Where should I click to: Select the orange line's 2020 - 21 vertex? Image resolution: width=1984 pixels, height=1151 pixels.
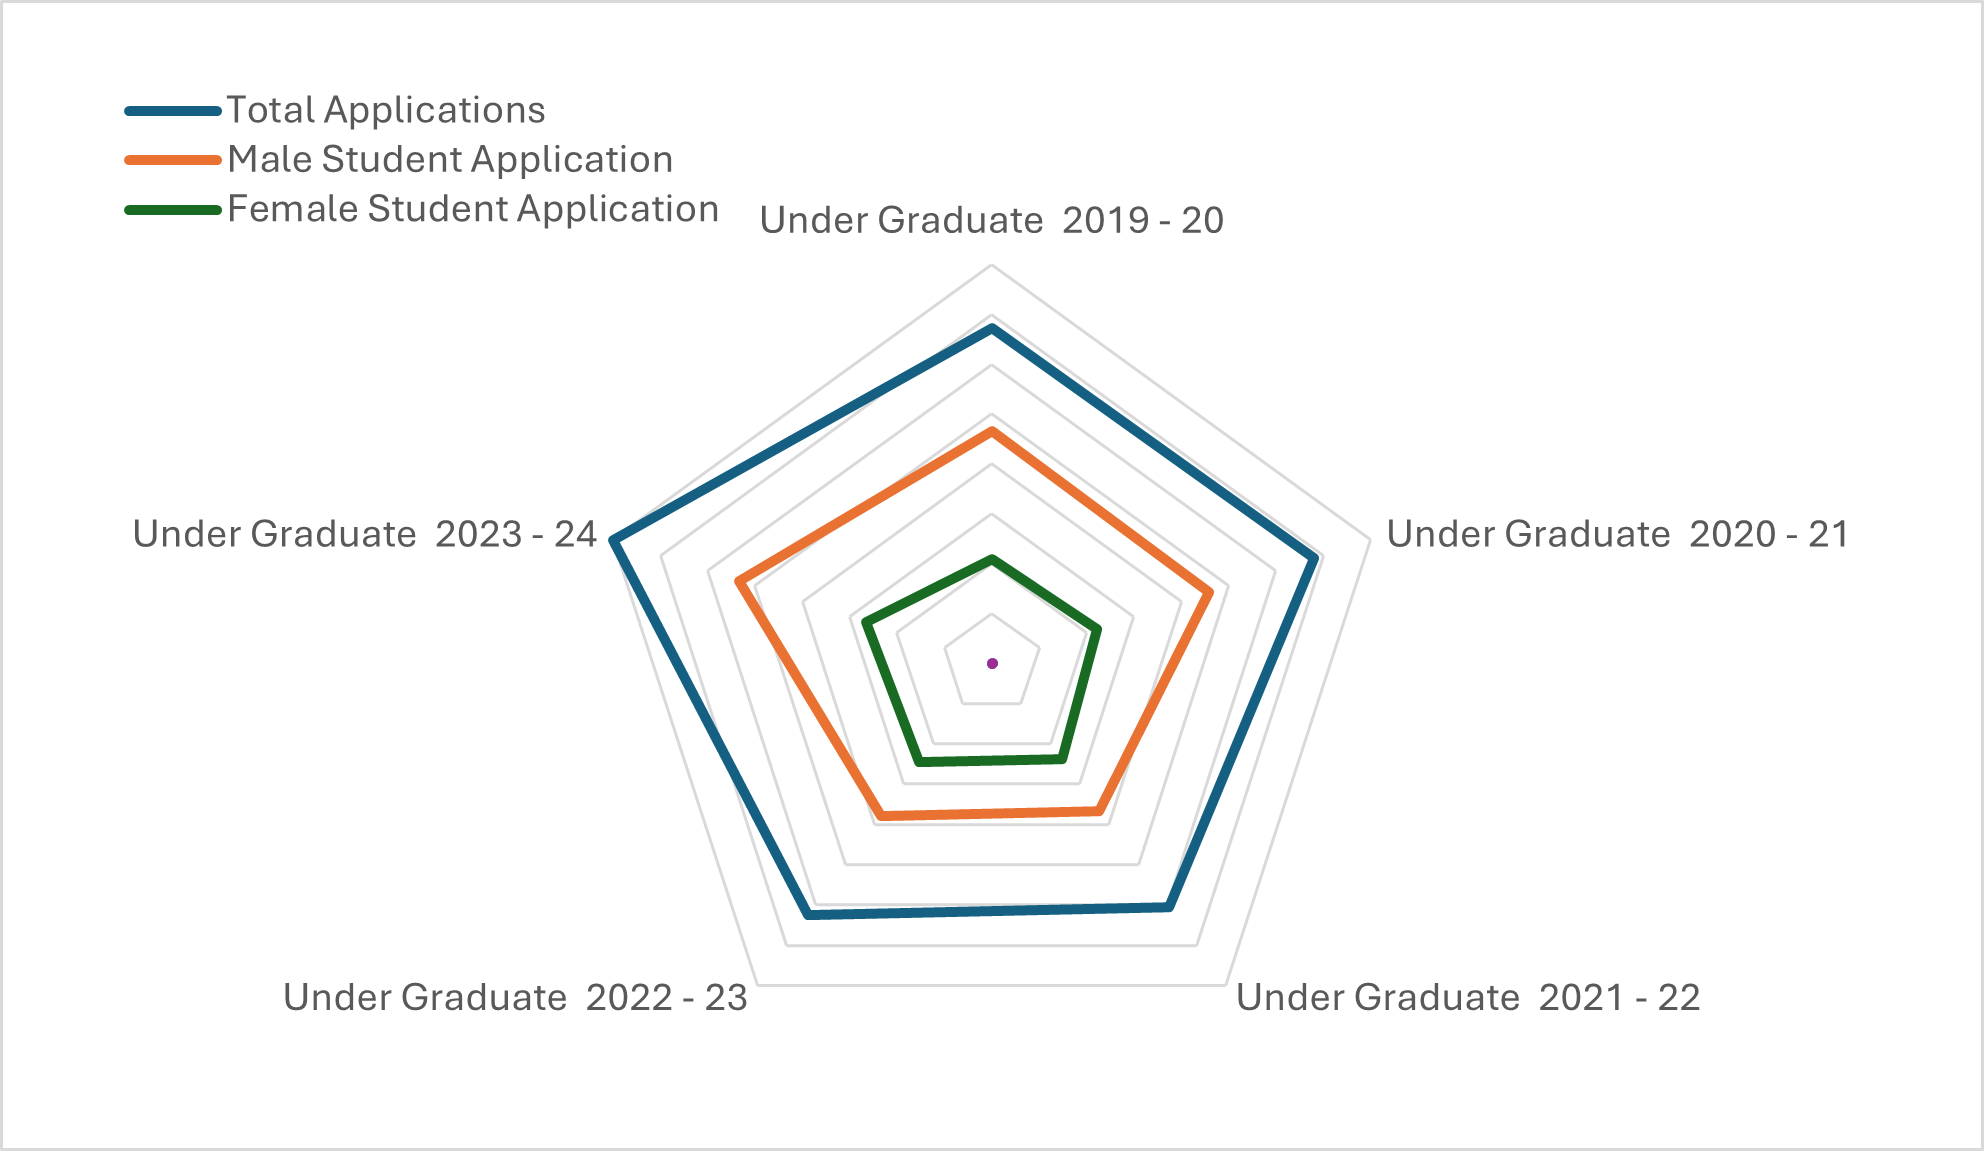pyautogui.click(x=1209, y=593)
